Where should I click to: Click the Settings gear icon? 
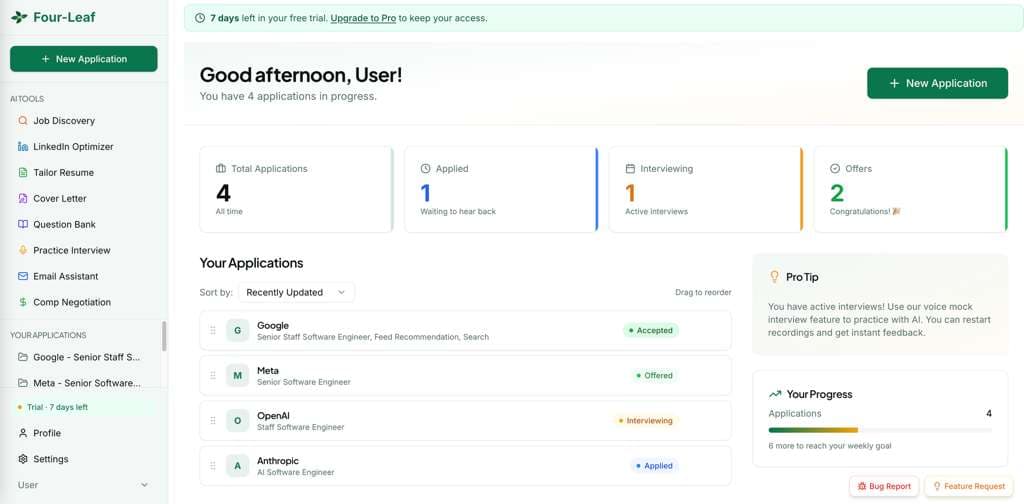point(23,459)
